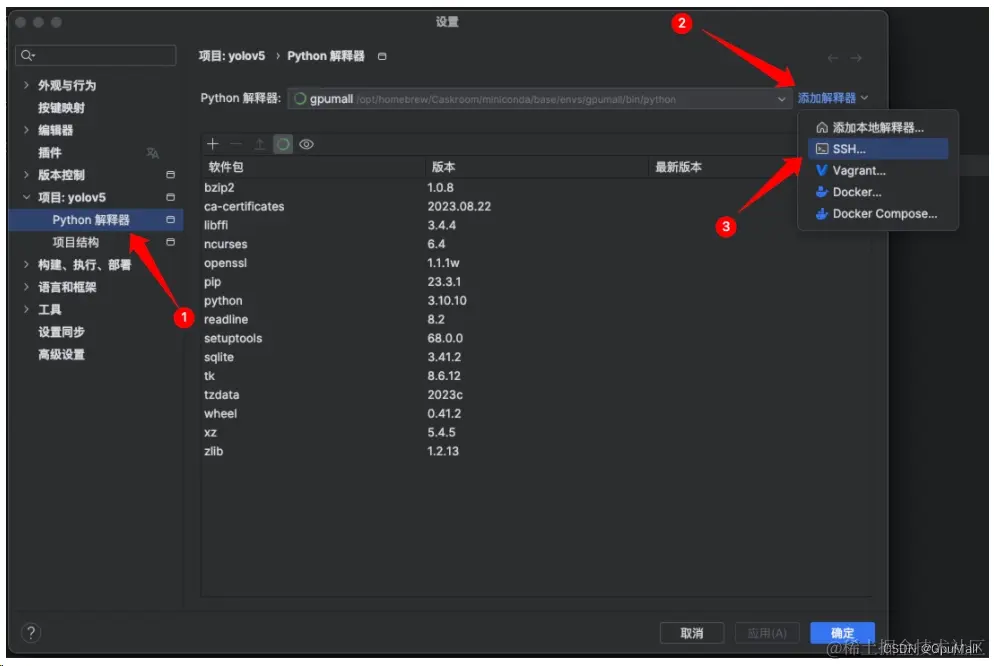Expand the 版本控制 settings group
Viewport: 994px width, 666px height.
coord(26,174)
